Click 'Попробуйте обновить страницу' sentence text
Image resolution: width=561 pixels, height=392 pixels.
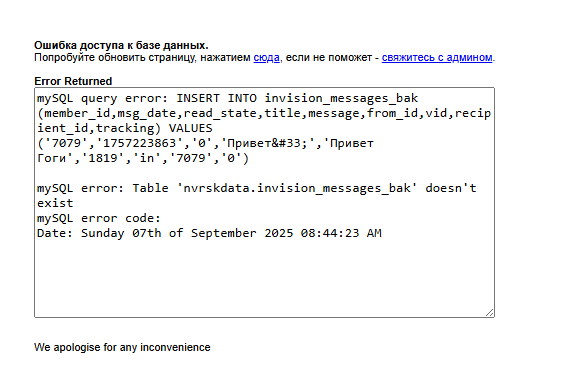115,58
